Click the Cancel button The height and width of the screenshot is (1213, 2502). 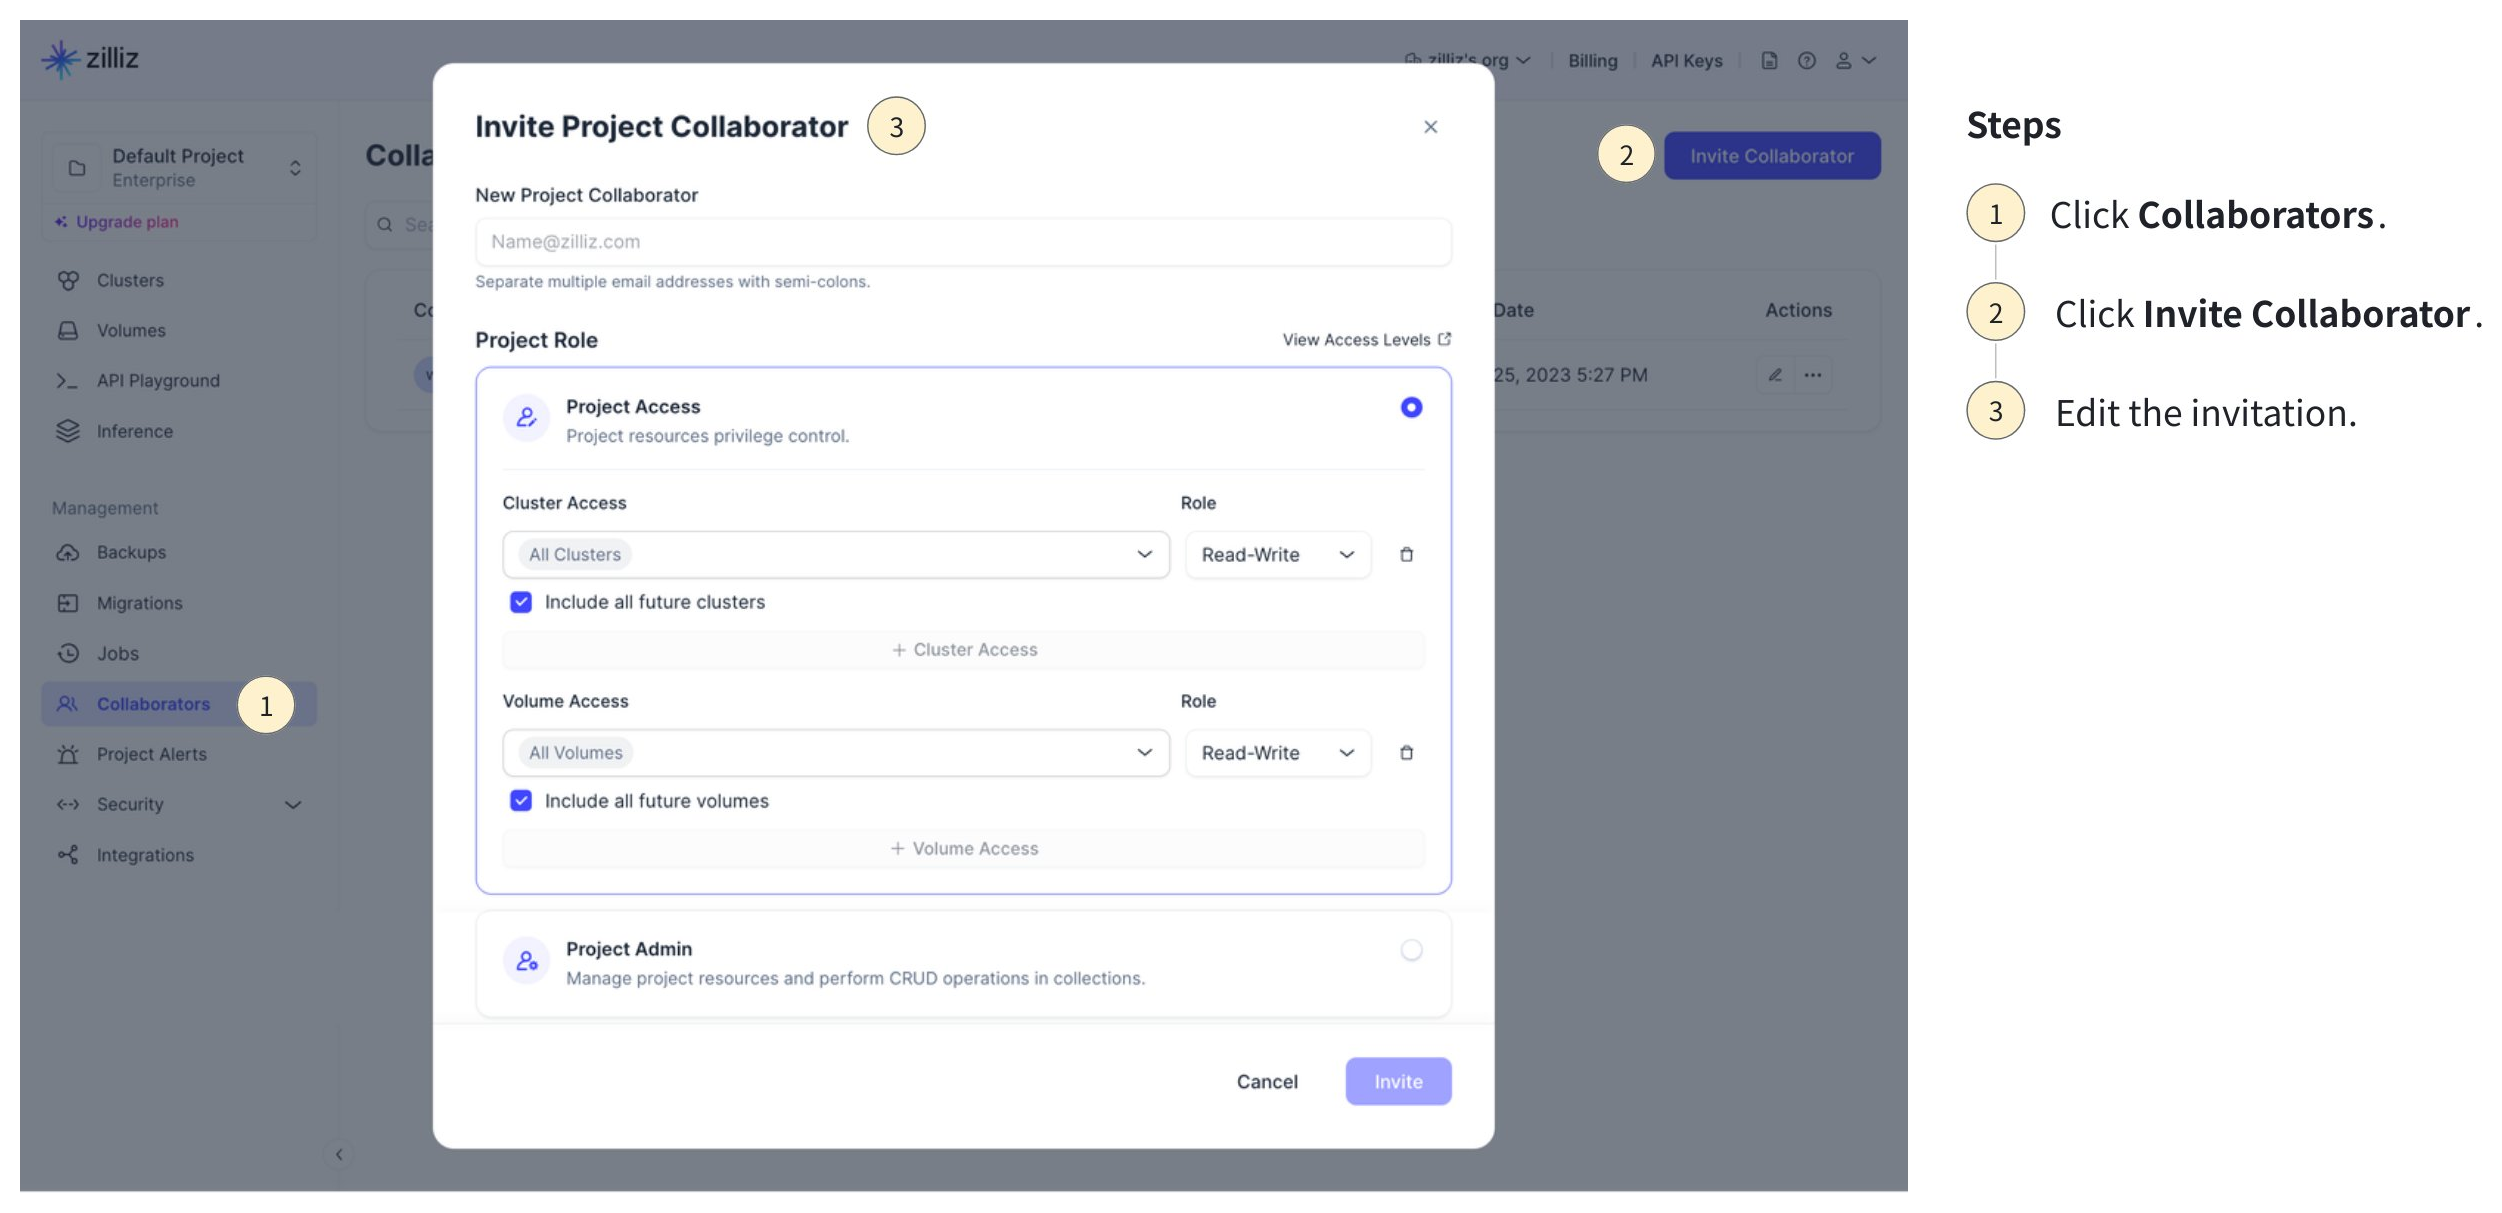[1266, 1082]
